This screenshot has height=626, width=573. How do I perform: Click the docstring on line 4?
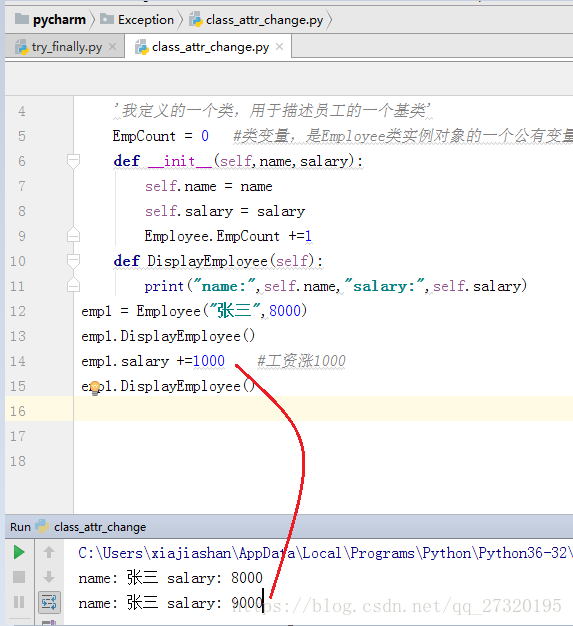point(272,111)
